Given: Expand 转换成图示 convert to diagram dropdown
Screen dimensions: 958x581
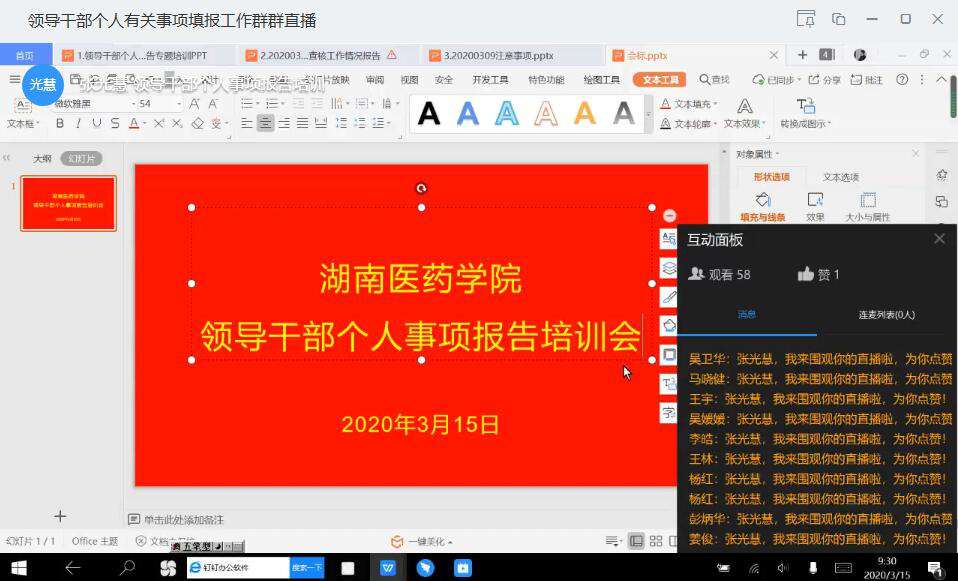Looking at the screenshot, I should pyautogui.click(x=828, y=124).
